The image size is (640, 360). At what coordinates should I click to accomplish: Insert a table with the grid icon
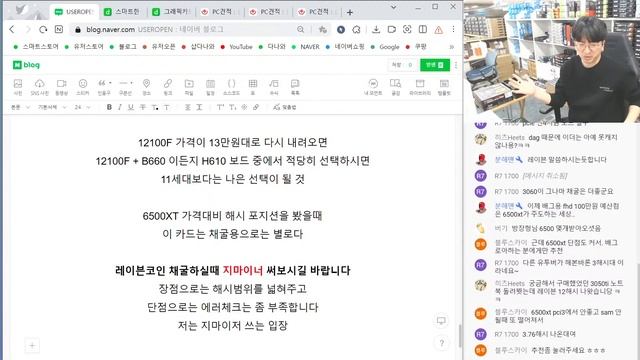click(253, 87)
